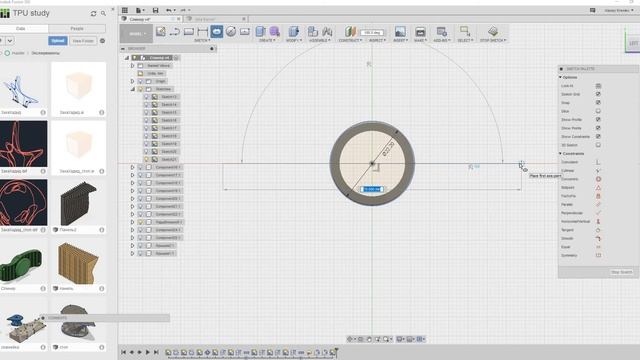Toggle the Snap checkbox
This screenshot has width=640, height=360.
tap(598, 103)
